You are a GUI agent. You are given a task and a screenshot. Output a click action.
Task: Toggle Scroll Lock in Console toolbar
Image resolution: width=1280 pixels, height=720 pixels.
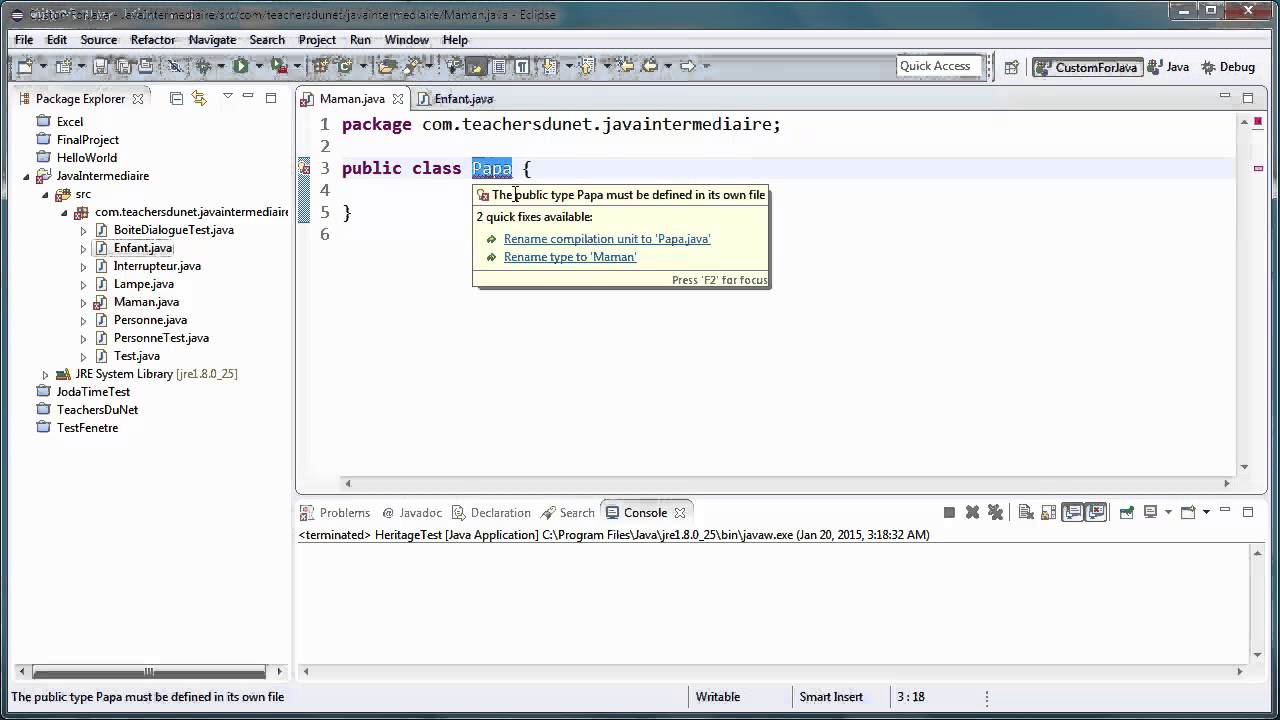pos(1049,512)
